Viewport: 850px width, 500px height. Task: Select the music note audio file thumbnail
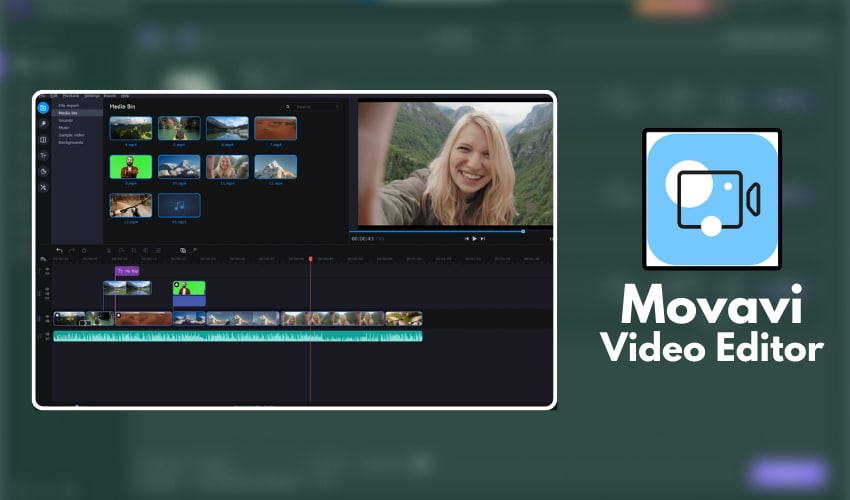coord(179,206)
